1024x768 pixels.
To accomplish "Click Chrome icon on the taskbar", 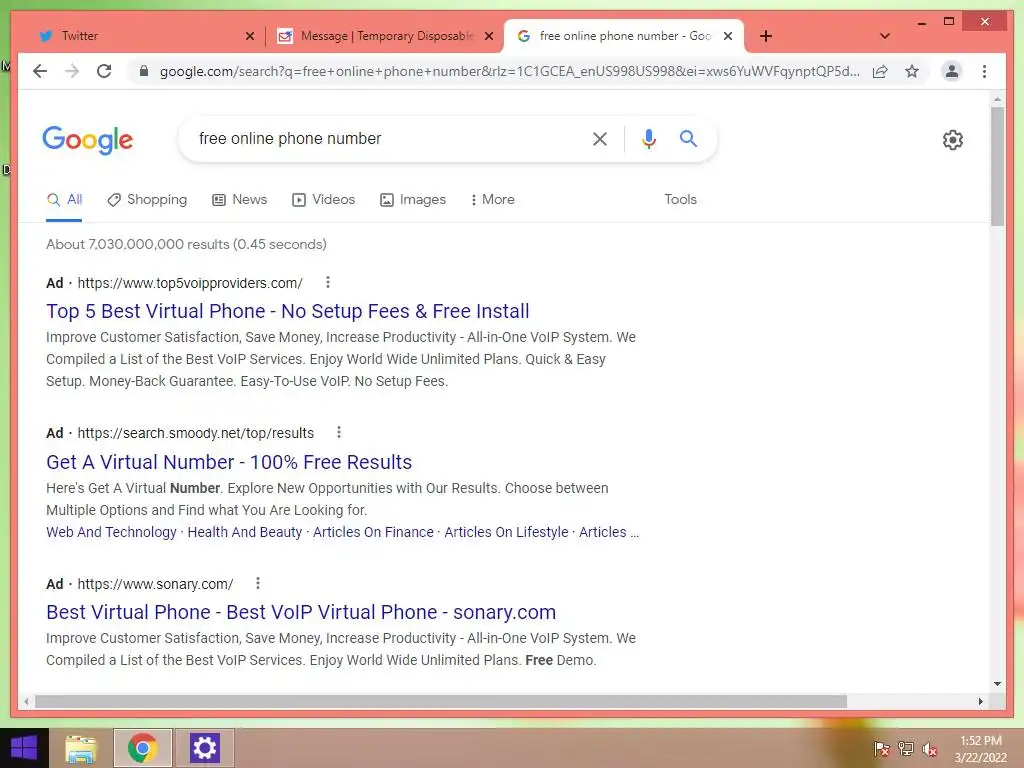I will (x=142, y=748).
